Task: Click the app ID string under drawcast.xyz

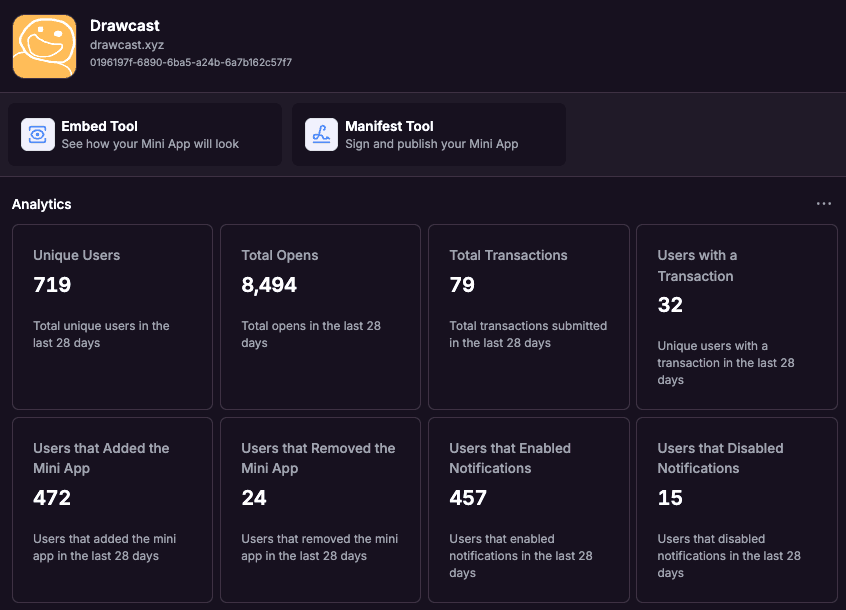Action: point(190,62)
